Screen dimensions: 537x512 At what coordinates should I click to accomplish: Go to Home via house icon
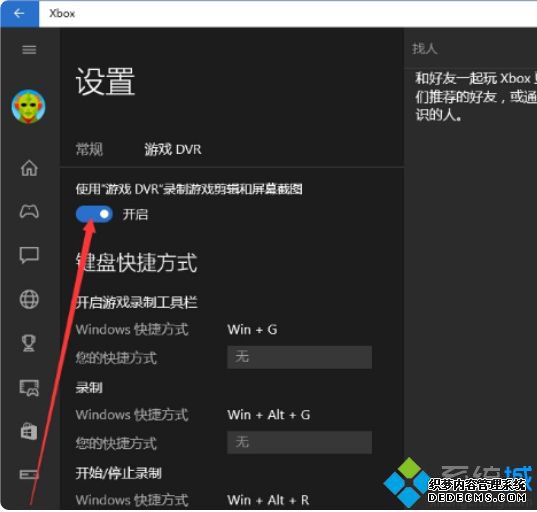point(29,168)
